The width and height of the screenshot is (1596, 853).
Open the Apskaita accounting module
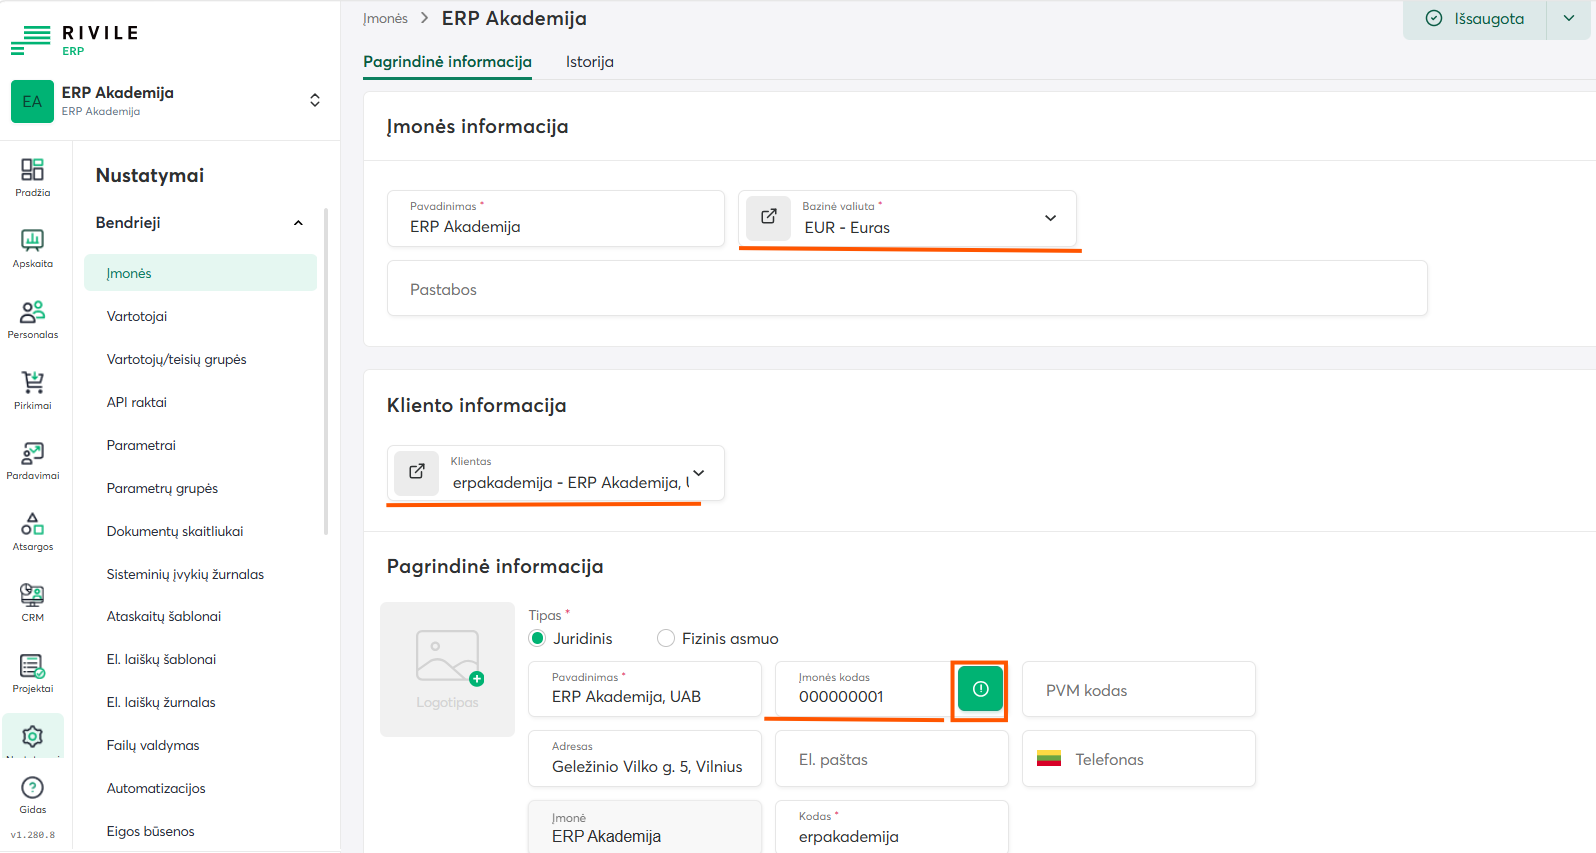[32, 248]
